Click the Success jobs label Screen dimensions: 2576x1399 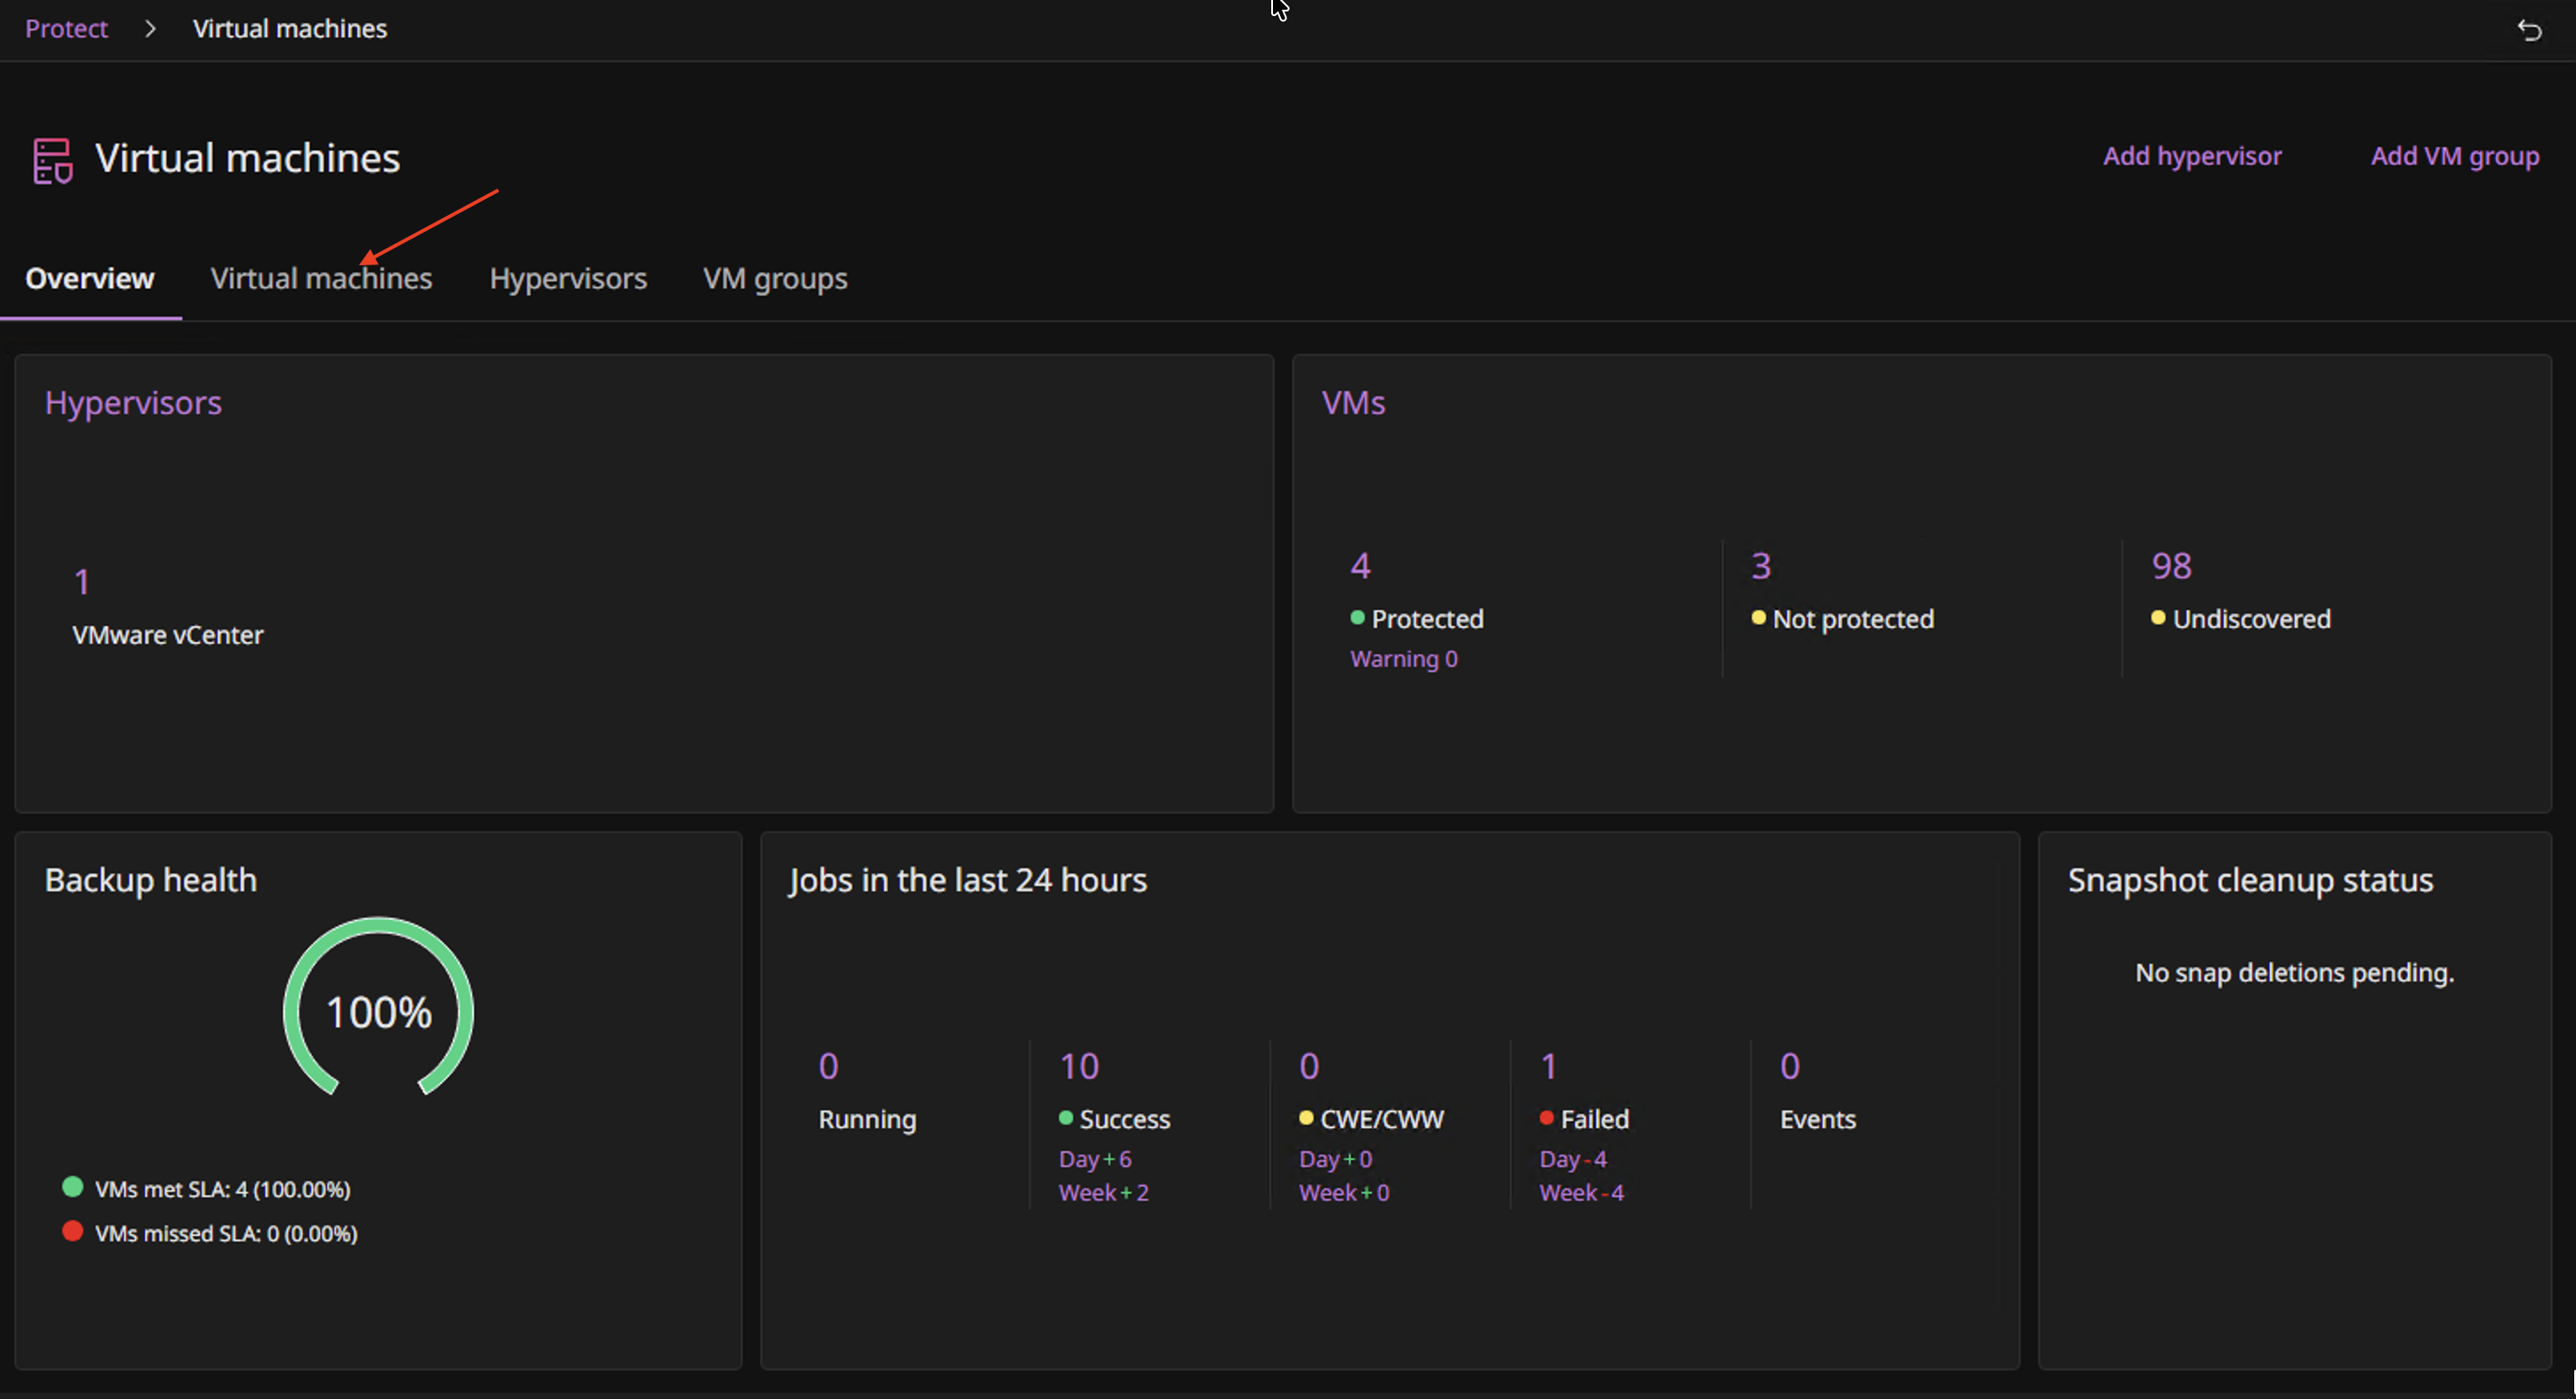click(1125, 1119)
